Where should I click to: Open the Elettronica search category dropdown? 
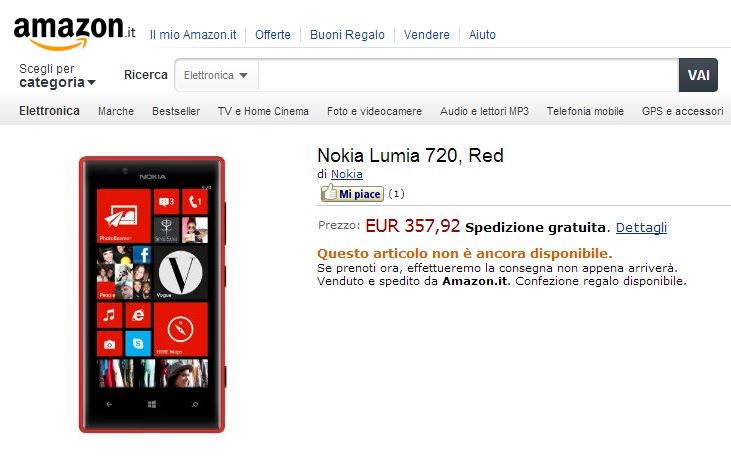click(x=216, y=75)
